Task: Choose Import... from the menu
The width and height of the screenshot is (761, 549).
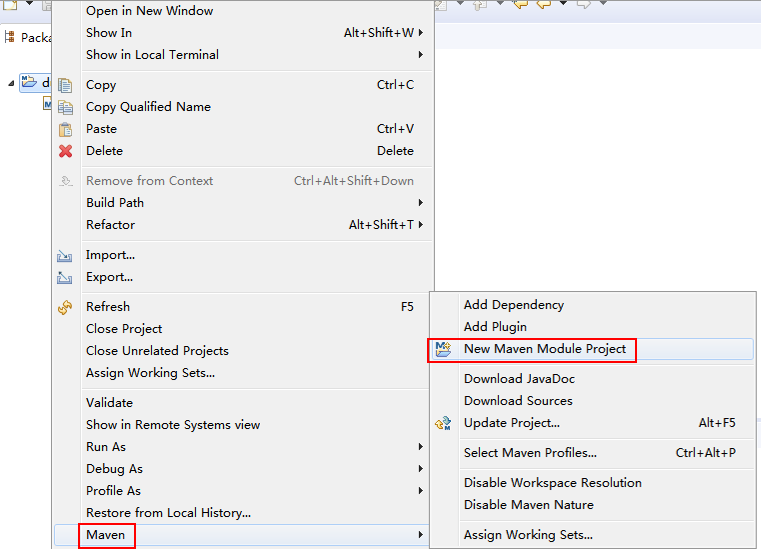Action: point(243,255)
